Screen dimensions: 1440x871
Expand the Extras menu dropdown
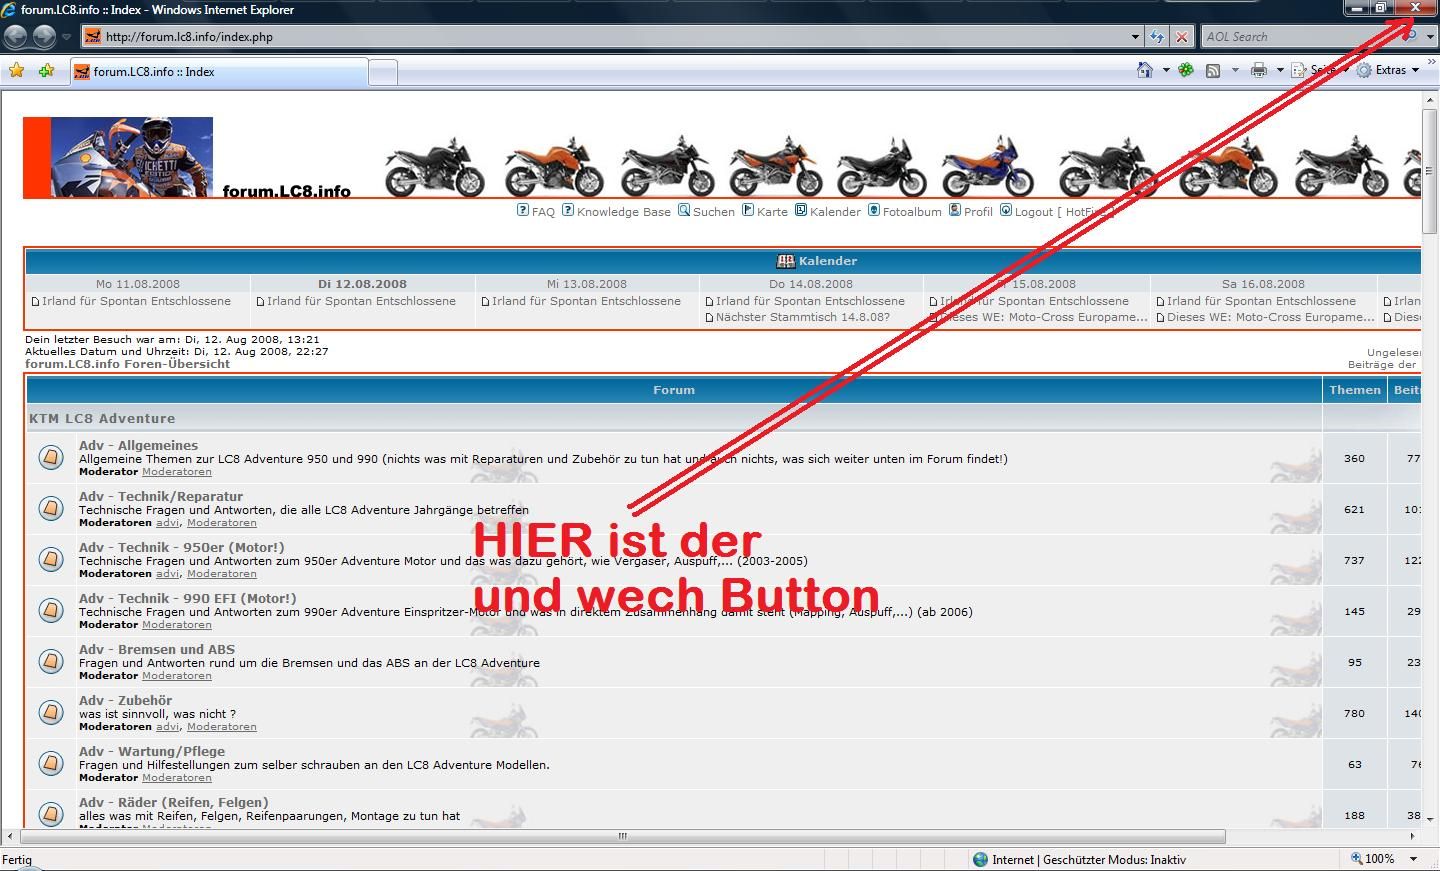coord(1415,70)
